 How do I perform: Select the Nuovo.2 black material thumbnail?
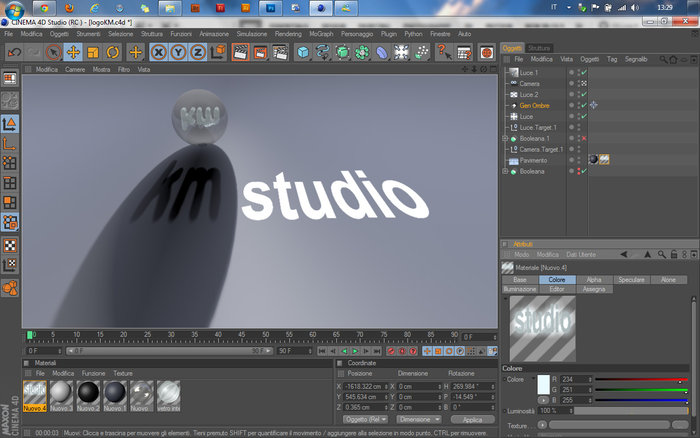[88, 396]
